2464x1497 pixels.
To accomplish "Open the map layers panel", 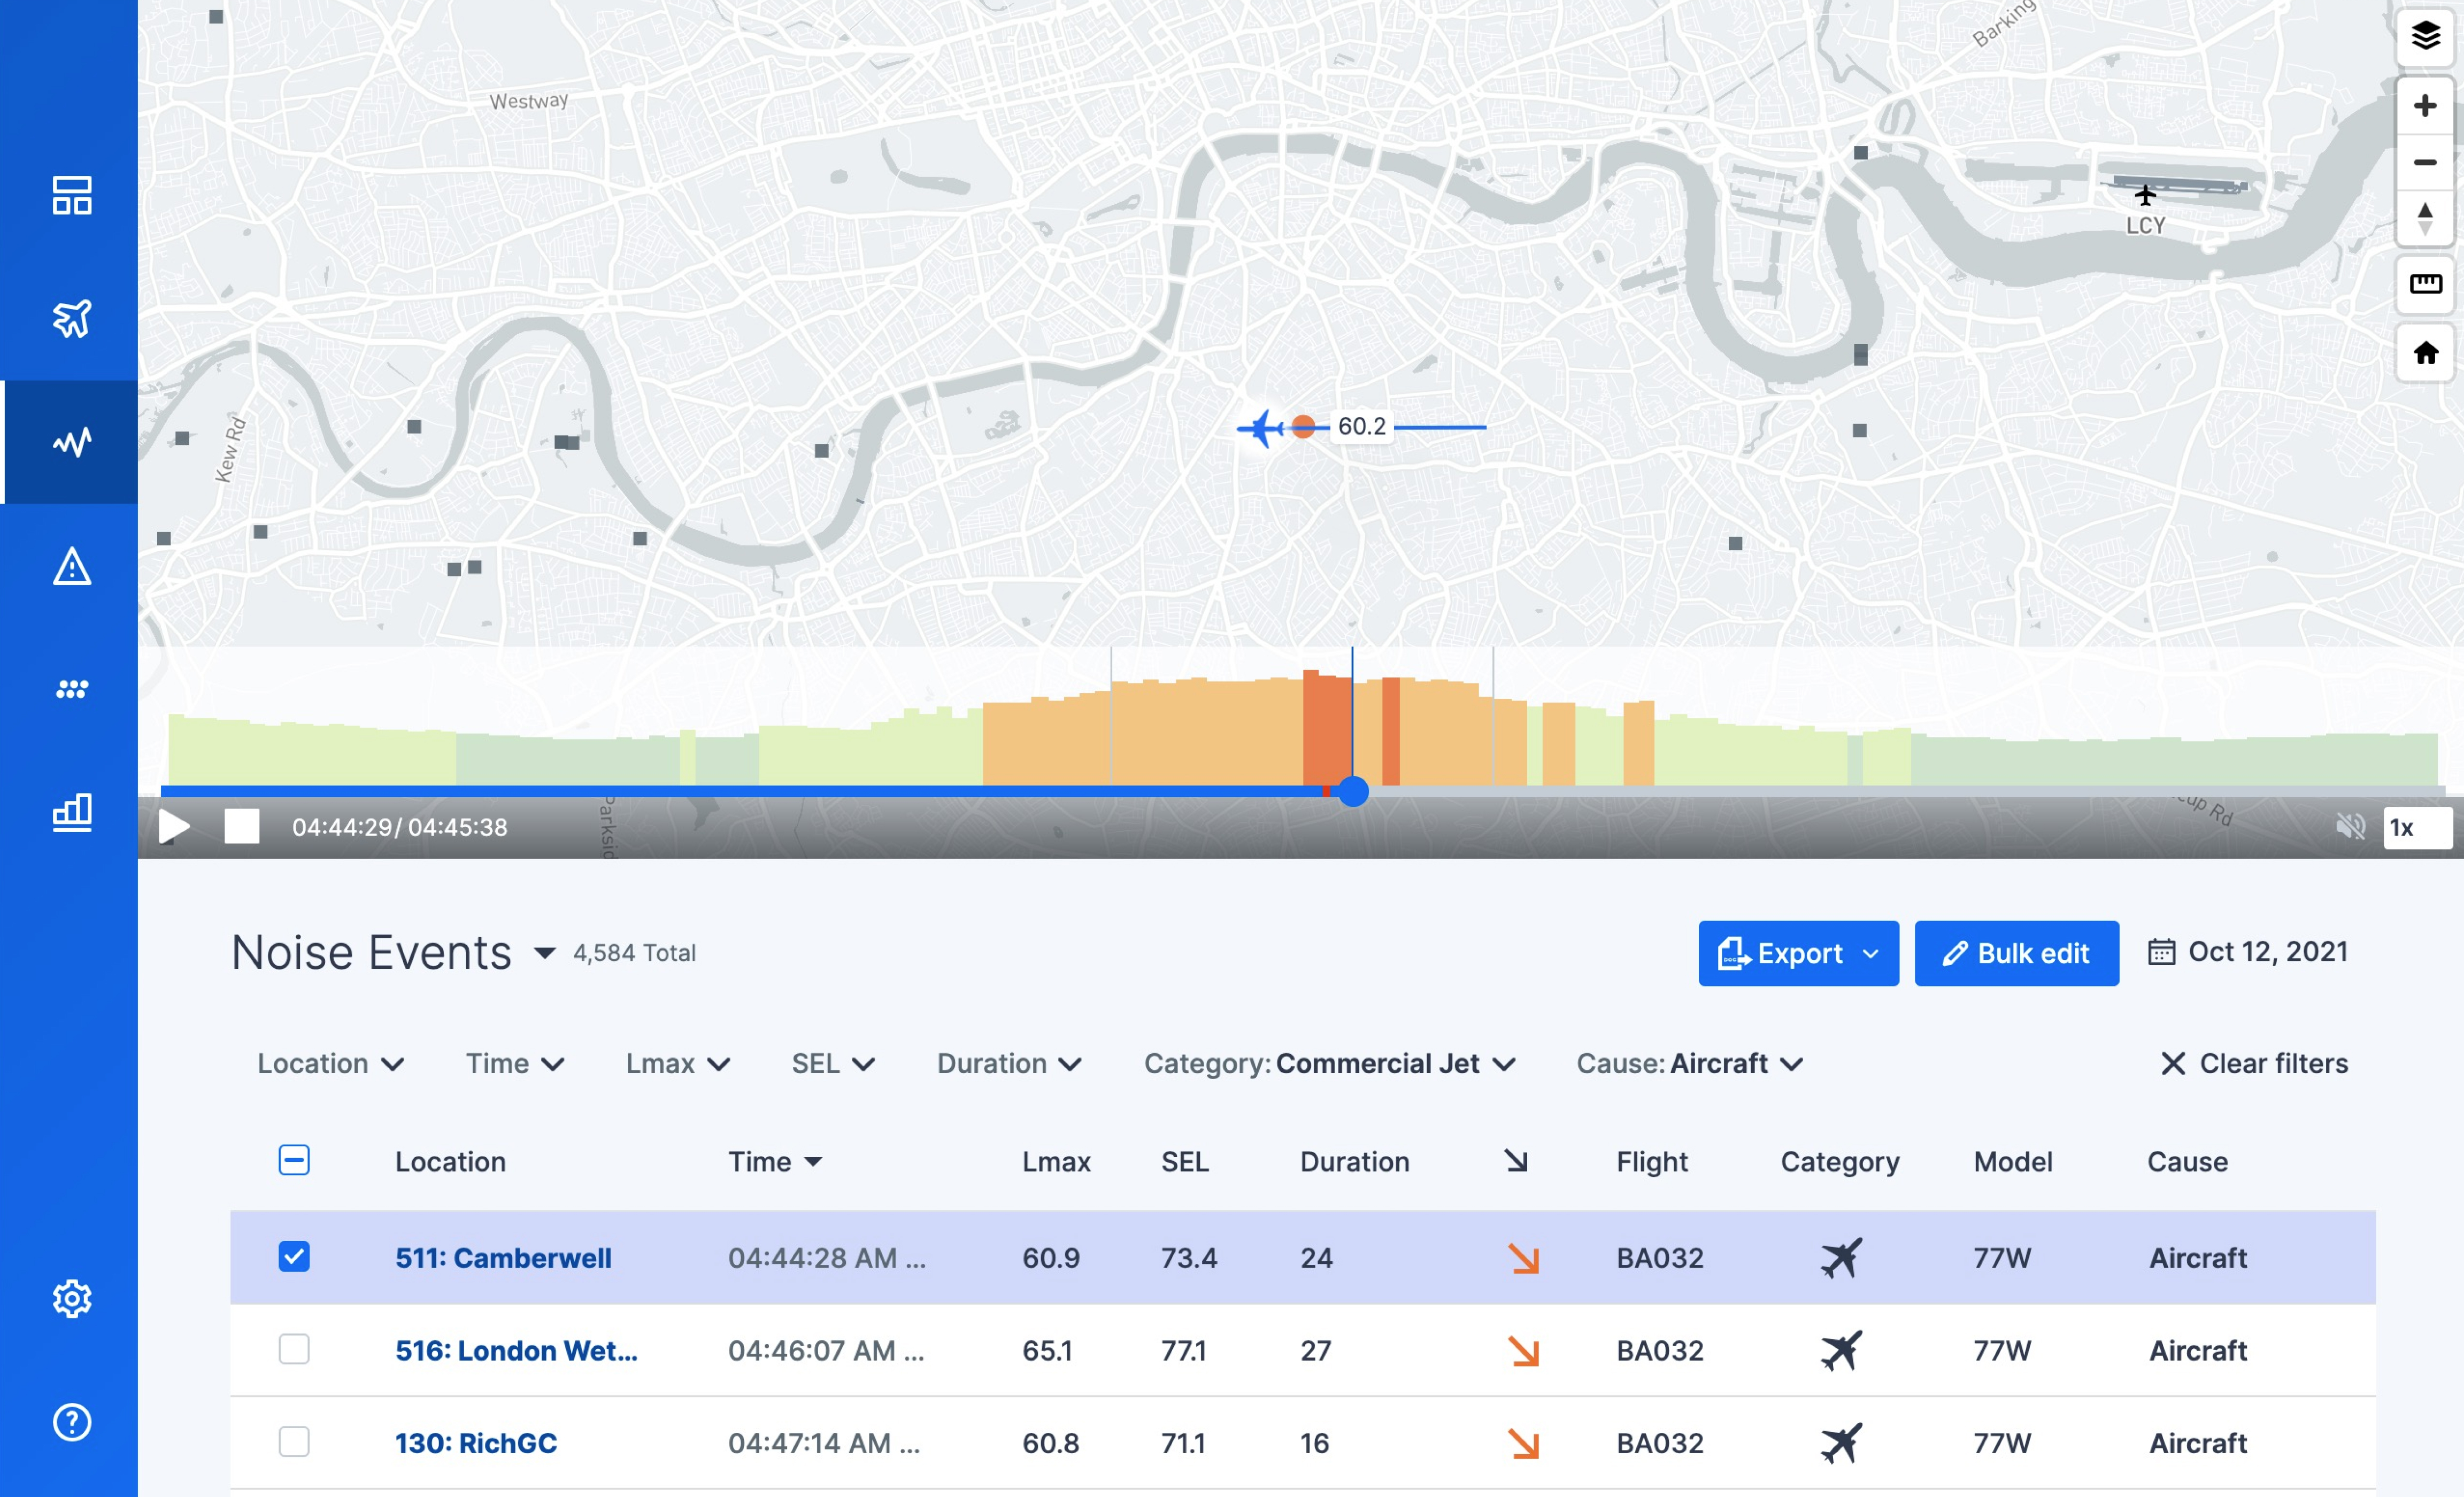I will point(2424,36).
